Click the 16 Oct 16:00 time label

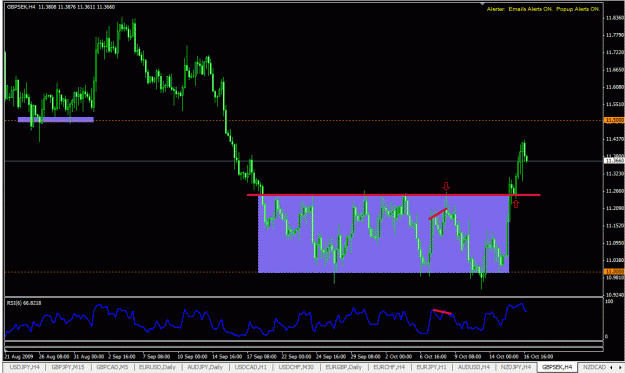(x=539, y=357)
